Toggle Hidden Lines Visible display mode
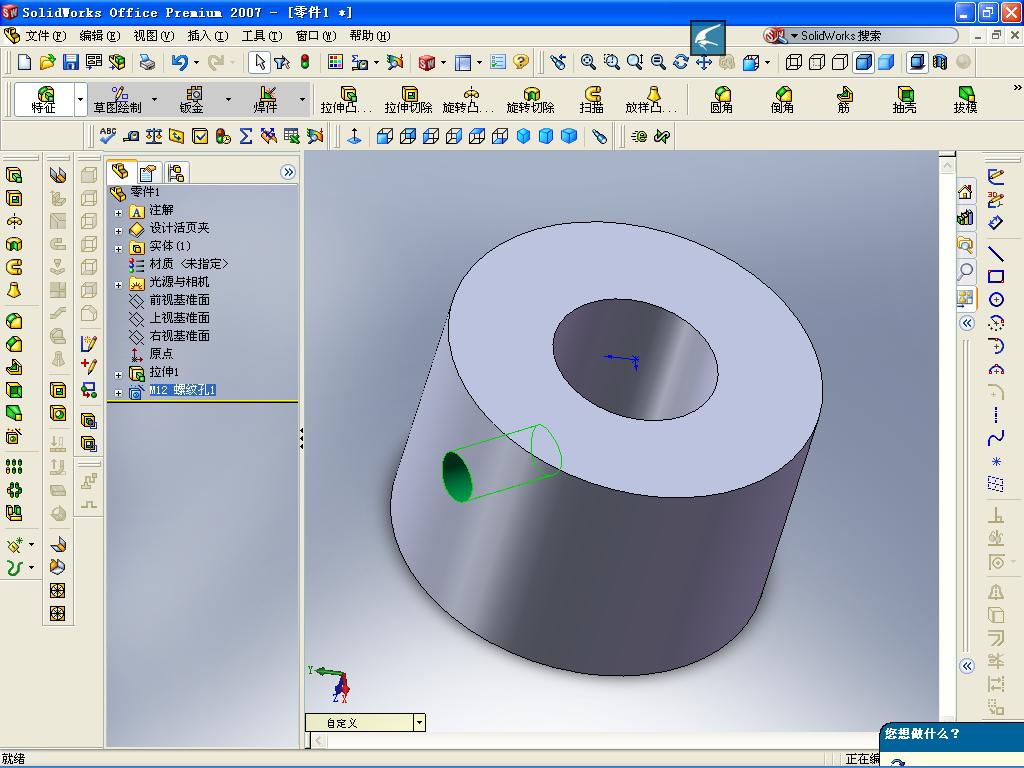The width and height of the screenshot is (1024, 768). [817, 62]
